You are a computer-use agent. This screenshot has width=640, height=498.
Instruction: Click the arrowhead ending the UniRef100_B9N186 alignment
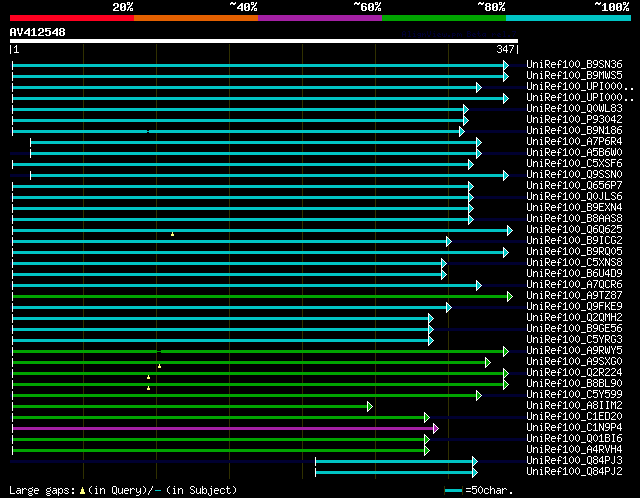[462, 131]
